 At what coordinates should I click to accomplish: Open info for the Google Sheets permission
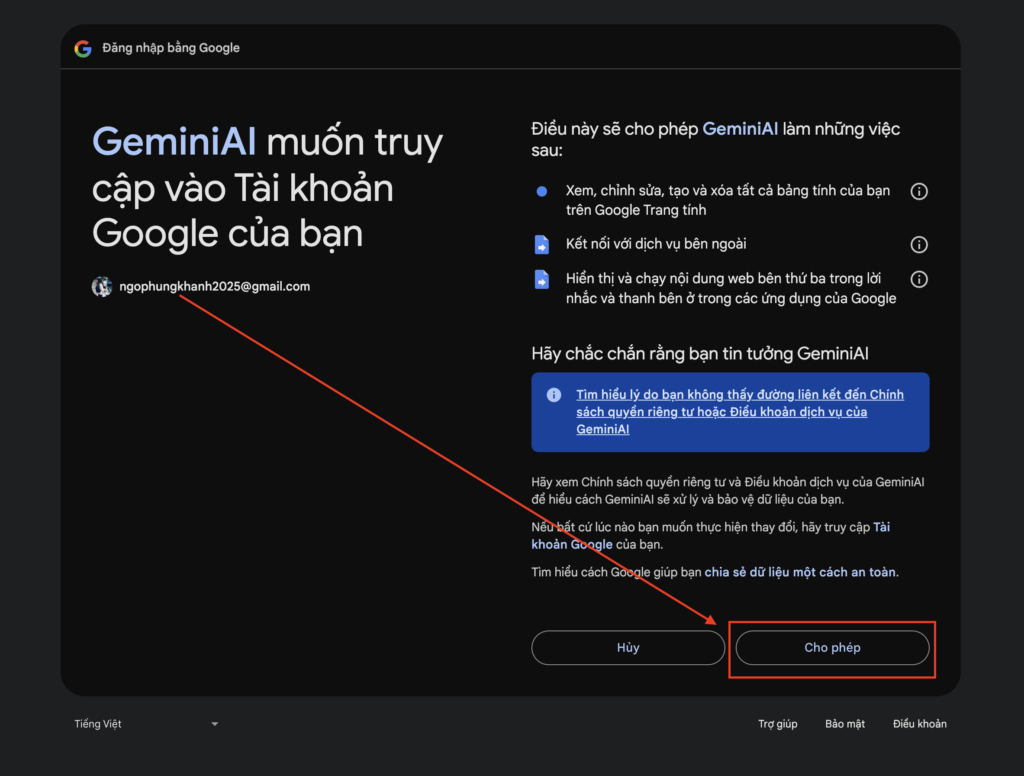pyautogui.click(x=919, y=191)
